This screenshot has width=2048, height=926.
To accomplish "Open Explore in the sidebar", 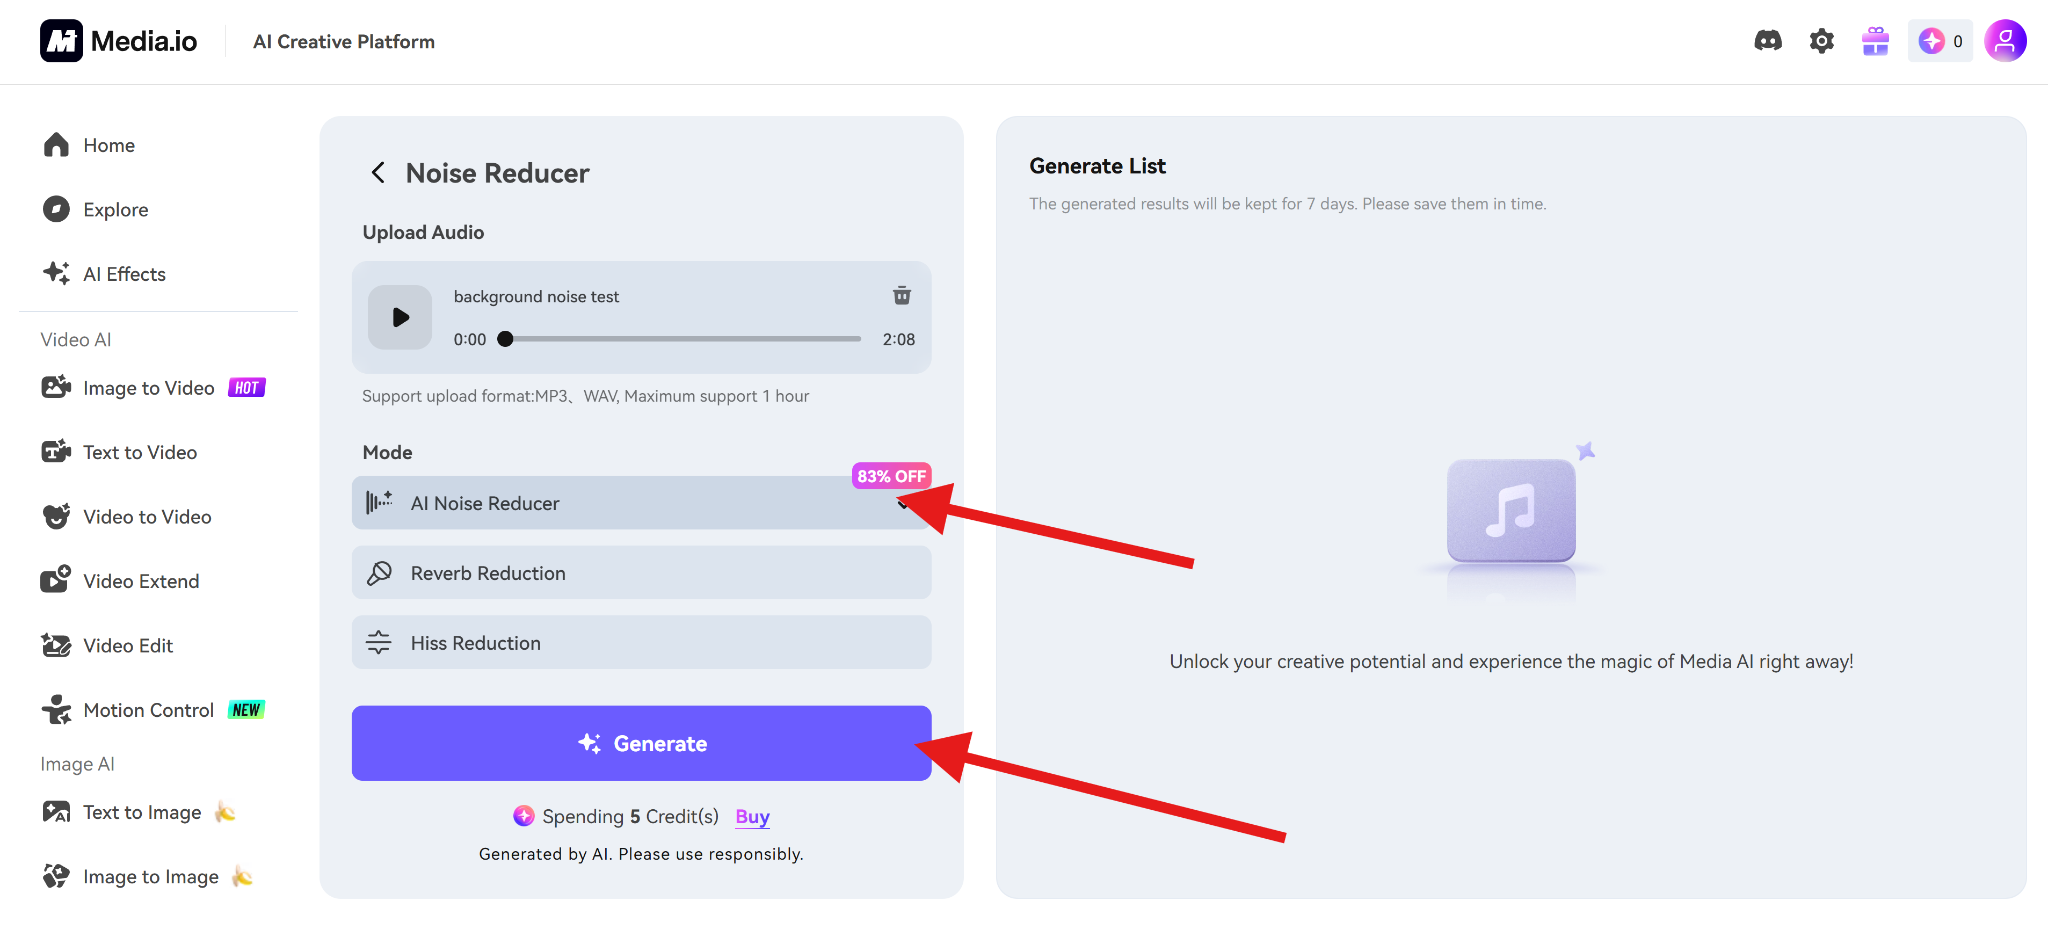I will click(115, 210).
